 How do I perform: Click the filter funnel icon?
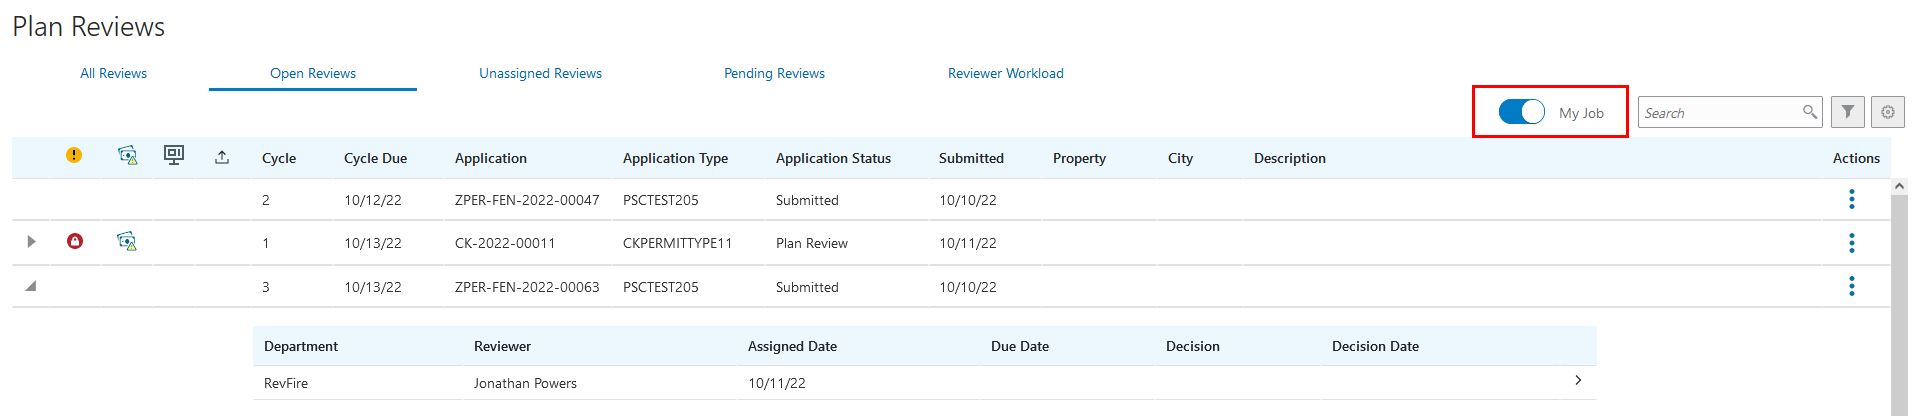[1847, 112]
